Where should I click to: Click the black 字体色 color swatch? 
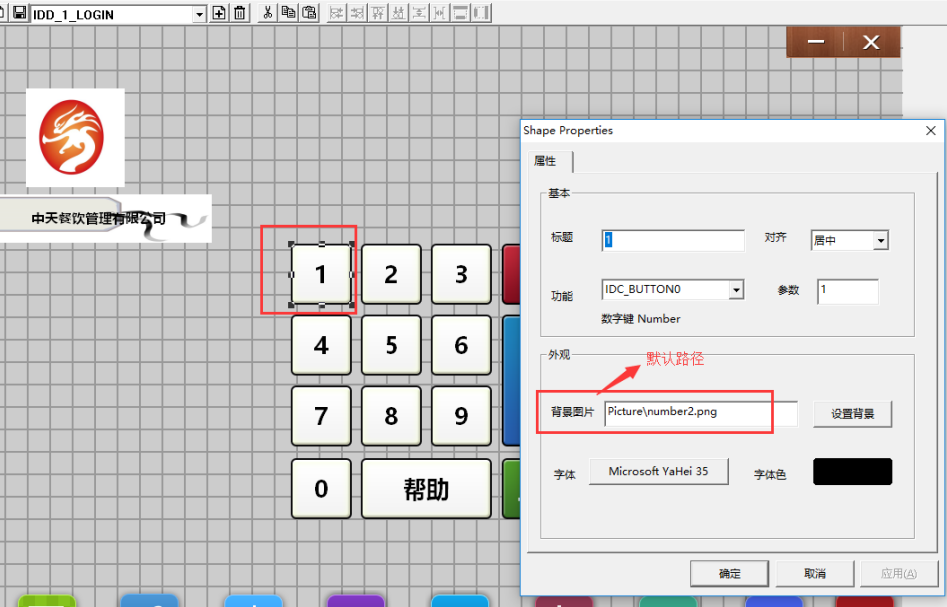[x=852, y=472]
